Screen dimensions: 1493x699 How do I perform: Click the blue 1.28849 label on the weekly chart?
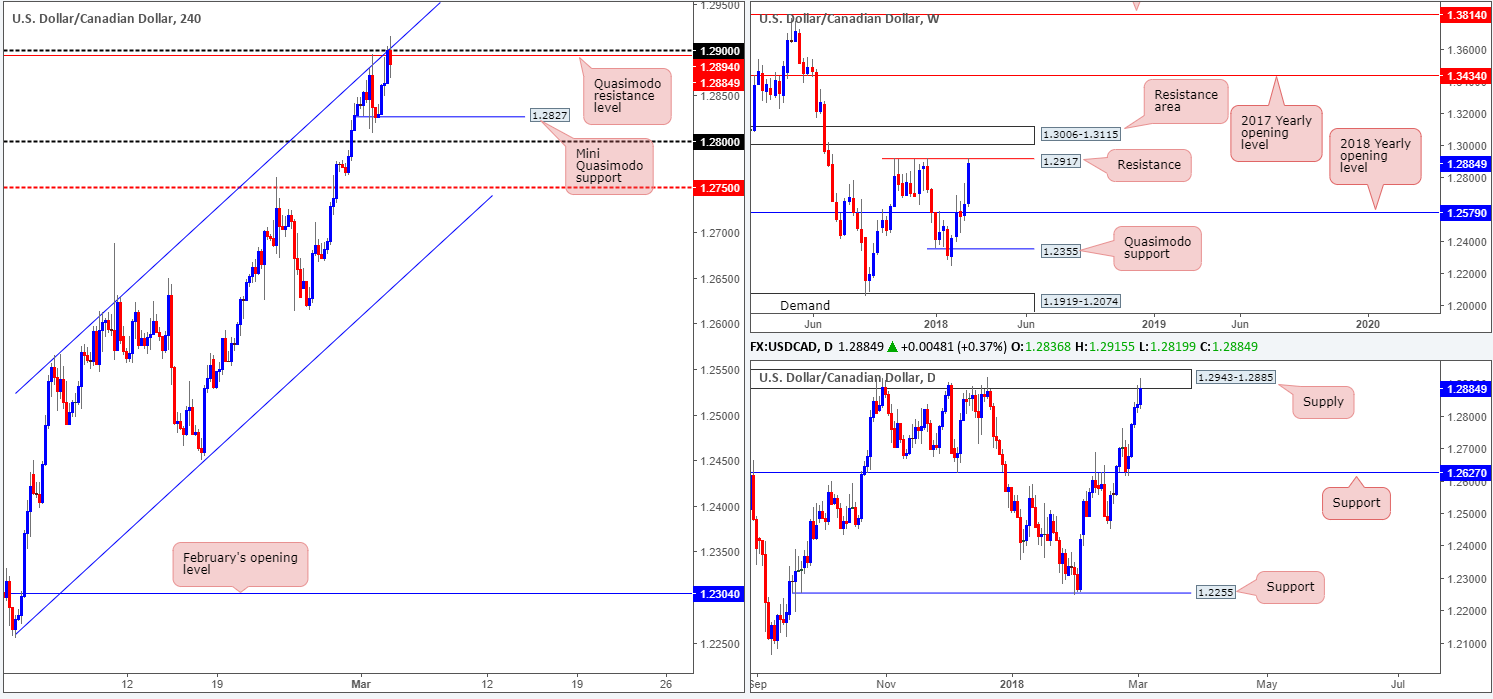coord(1465,163)
